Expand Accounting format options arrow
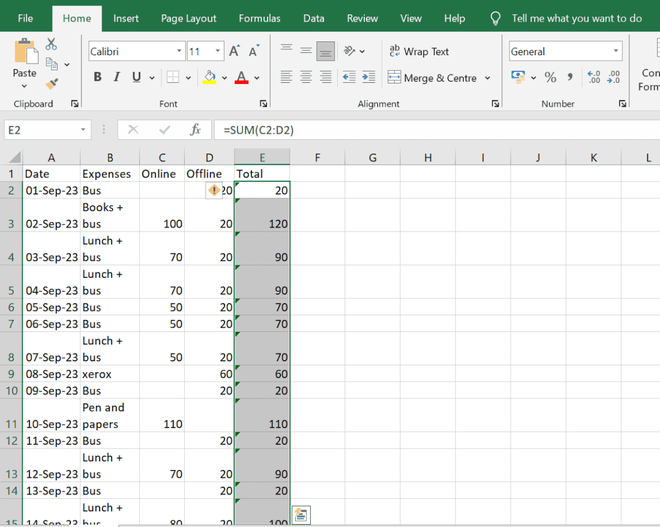Screen dimensions: 660x527 (533, 77)
